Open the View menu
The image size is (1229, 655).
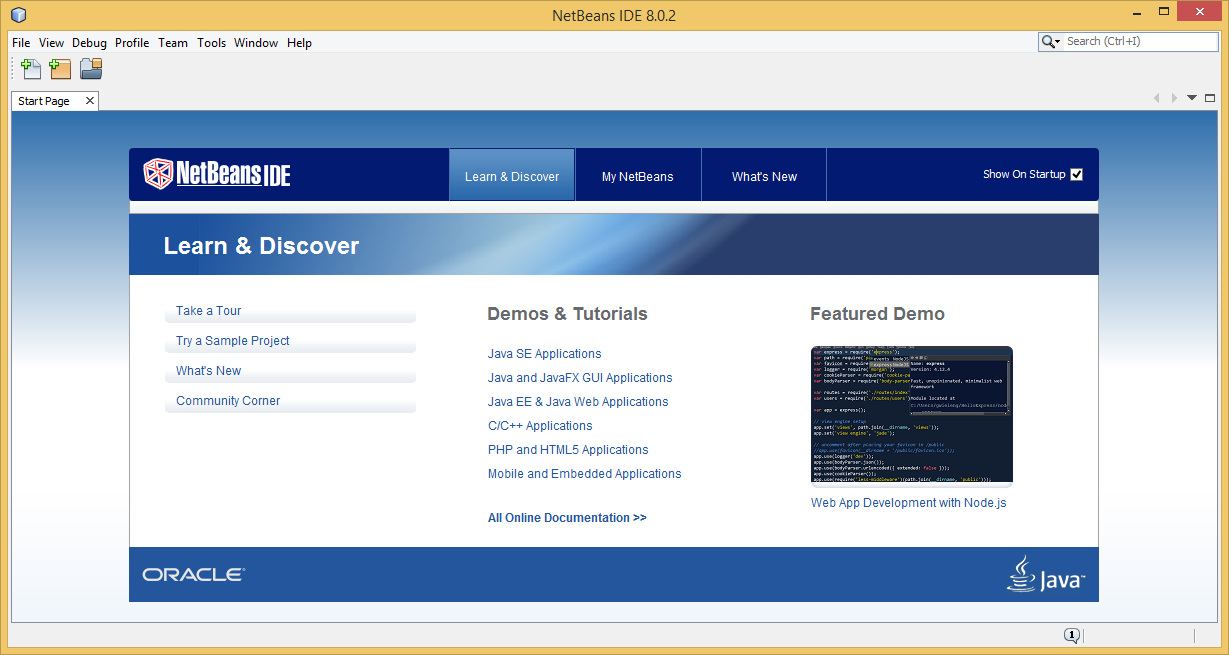[51, 43]
